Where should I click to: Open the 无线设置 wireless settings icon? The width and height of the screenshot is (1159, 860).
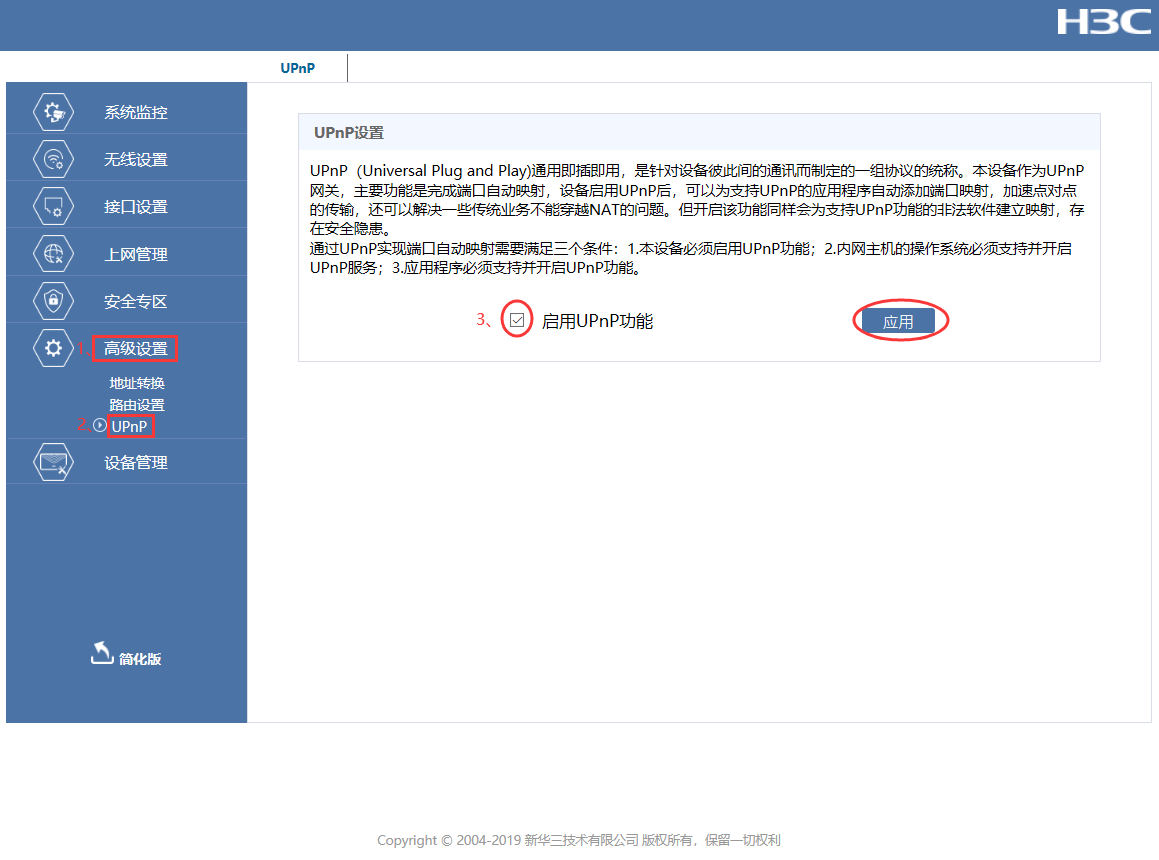pyautogui.click(x=53, y=158)
